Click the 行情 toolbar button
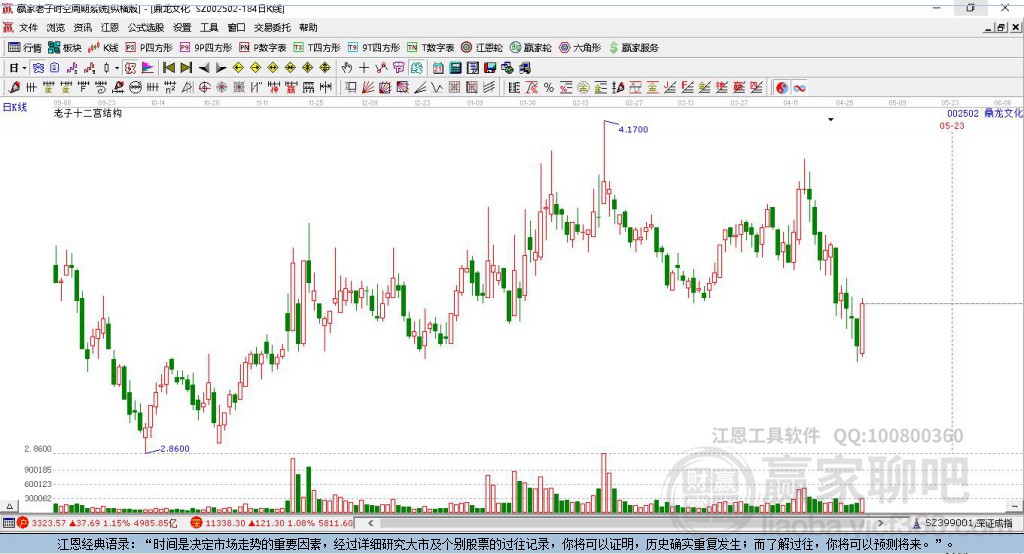This screenshot has width=1024, height=554. coord(25,48)
